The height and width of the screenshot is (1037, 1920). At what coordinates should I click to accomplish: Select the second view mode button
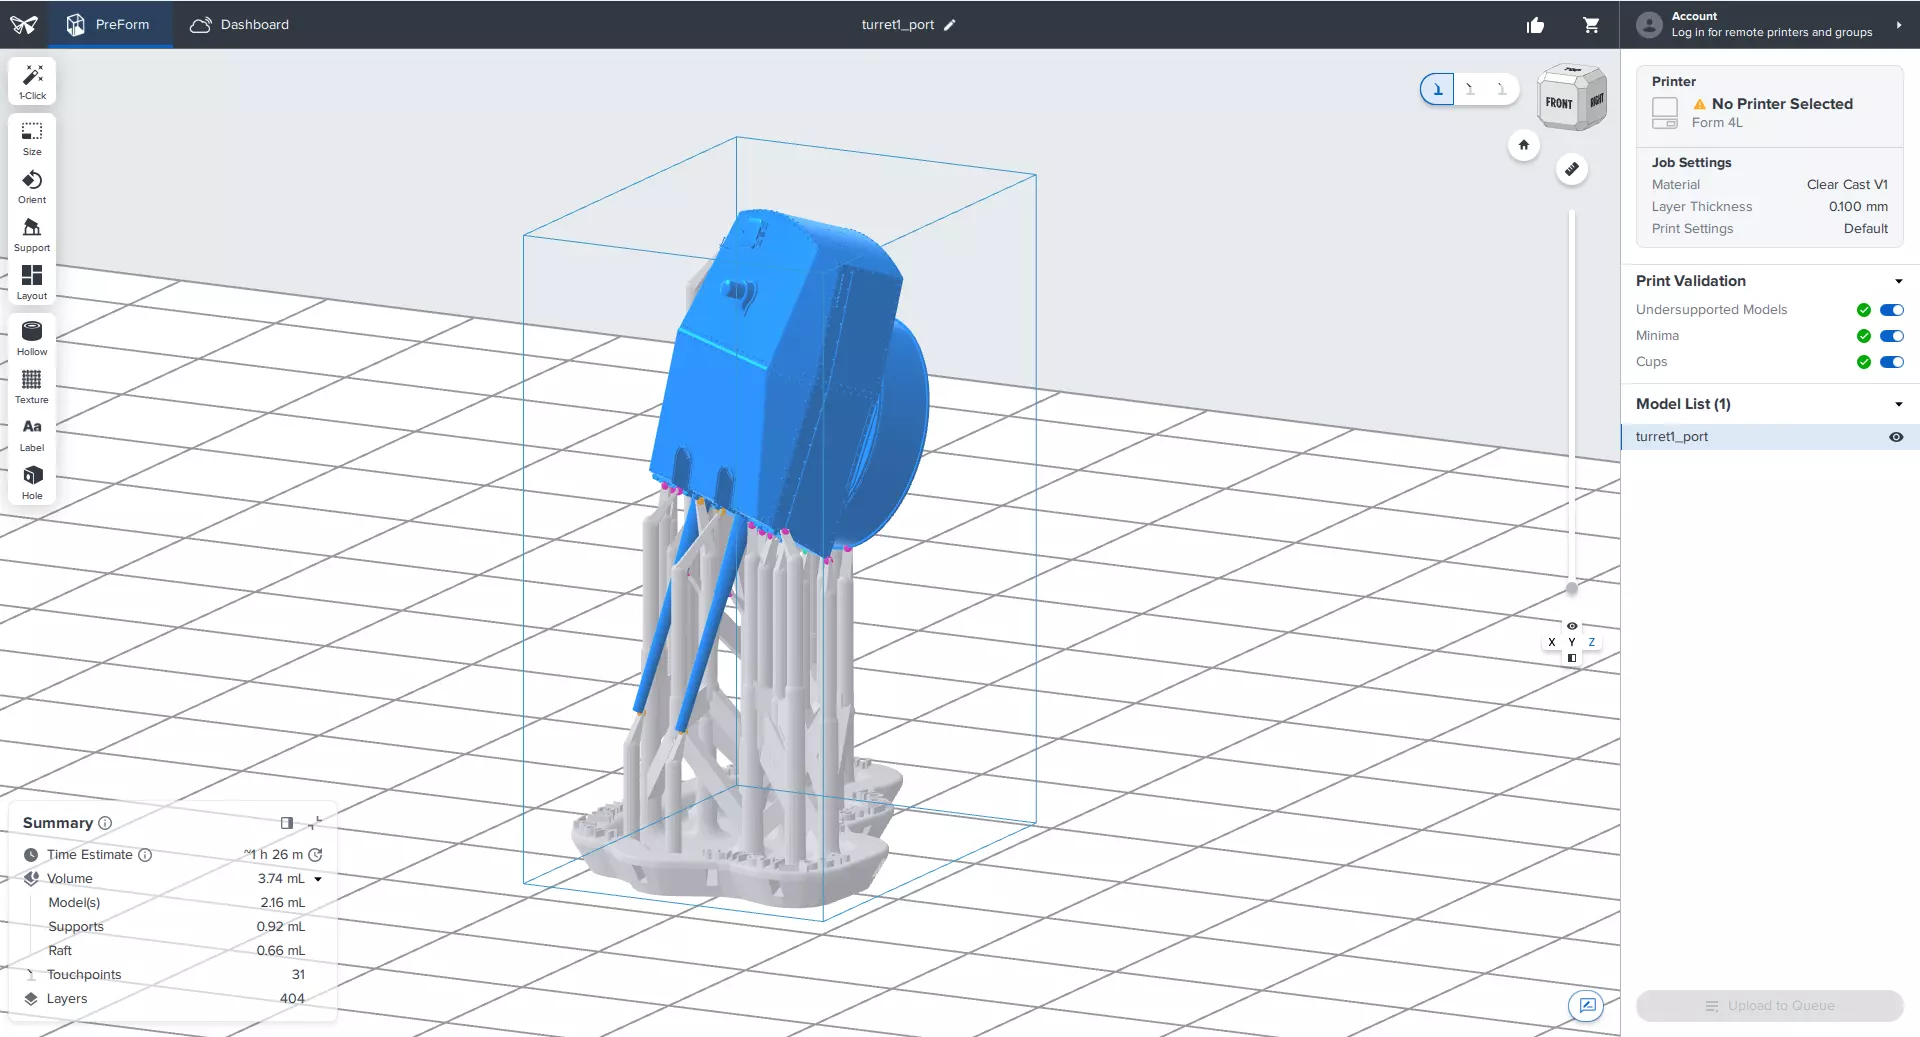(x=1470, y=89)
